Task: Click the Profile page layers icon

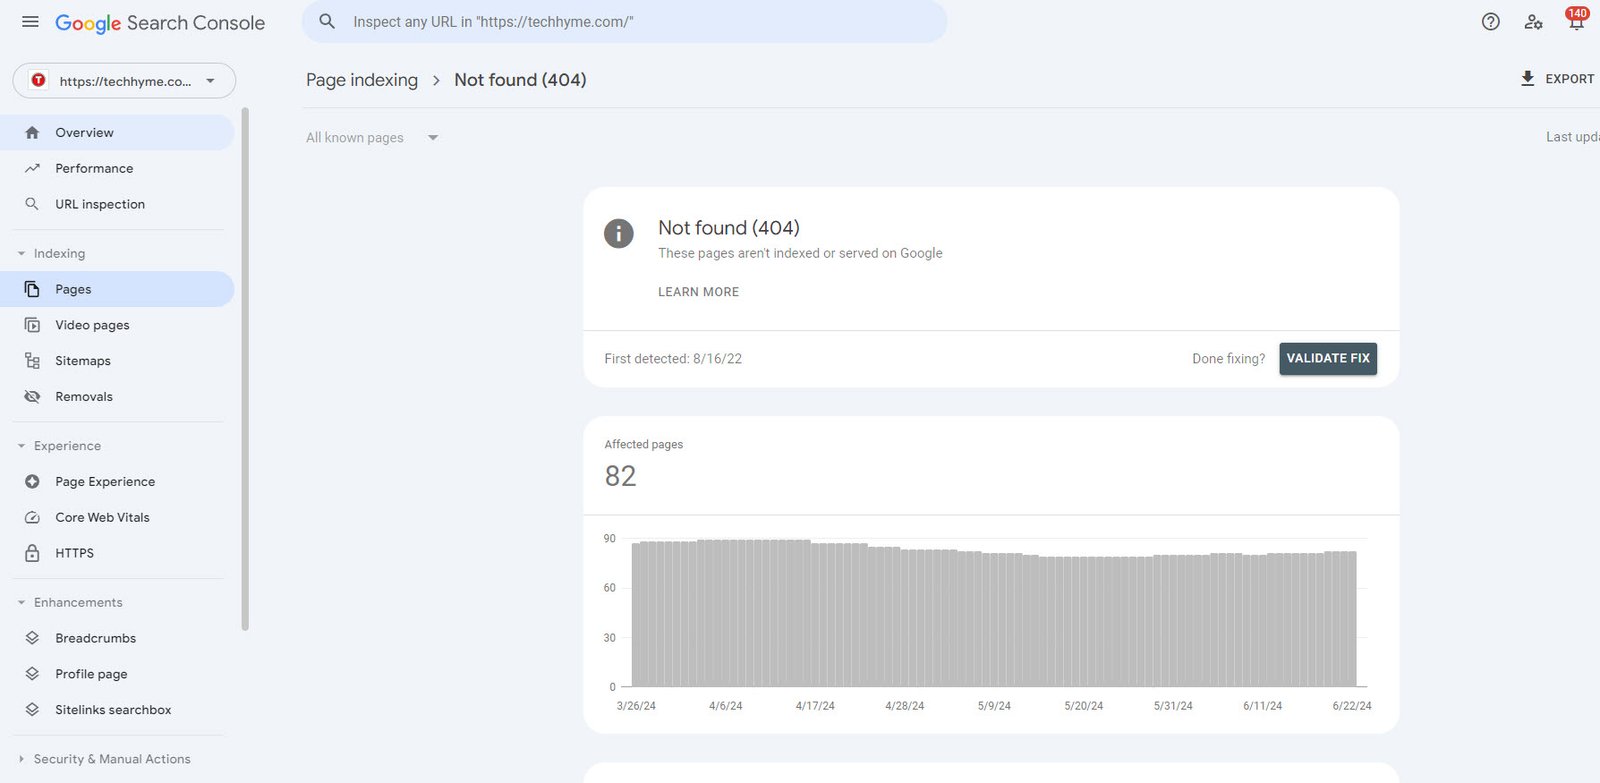Action: point(32,674)
